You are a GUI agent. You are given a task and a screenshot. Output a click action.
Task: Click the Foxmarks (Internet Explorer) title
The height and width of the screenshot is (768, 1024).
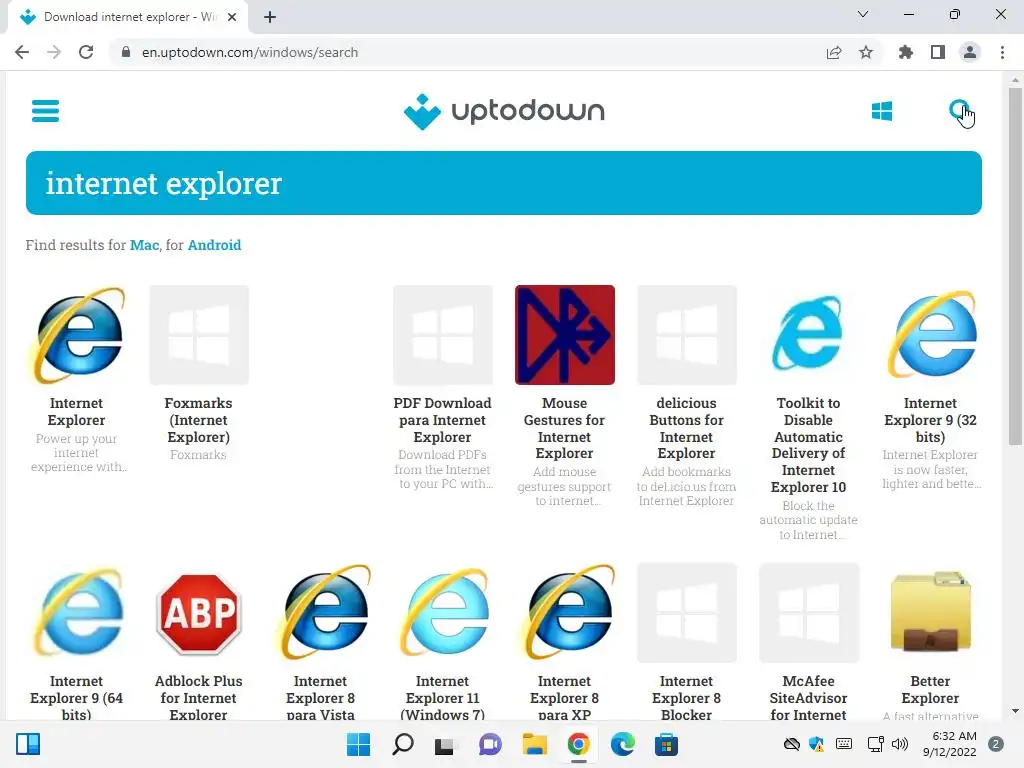[199, 420]
